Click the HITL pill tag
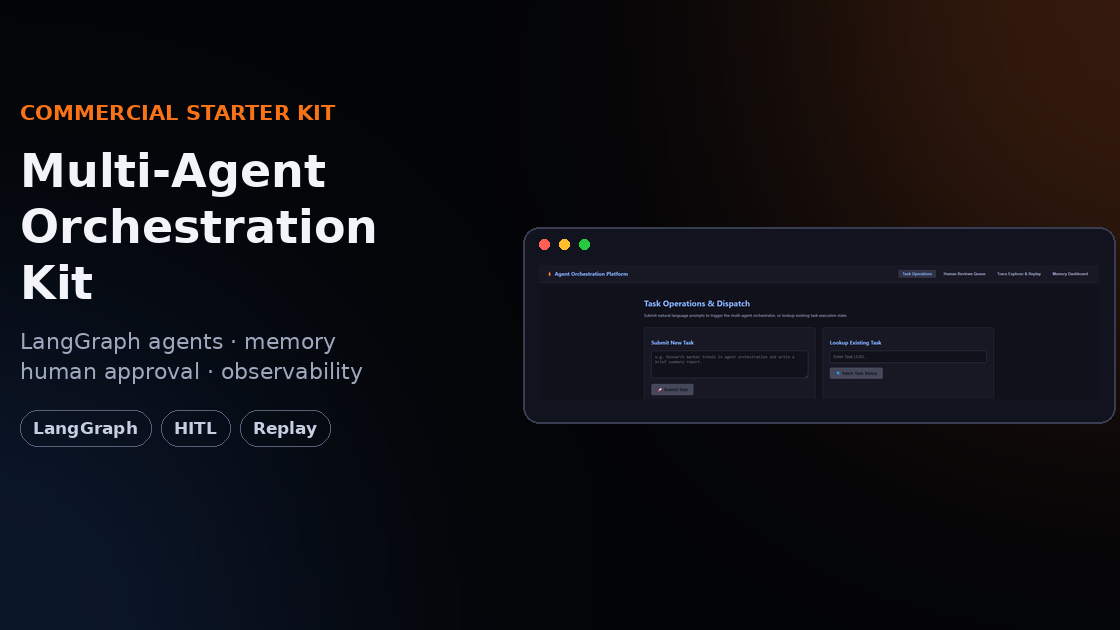This screenshot has height=630, width=1120. point(196,429)
